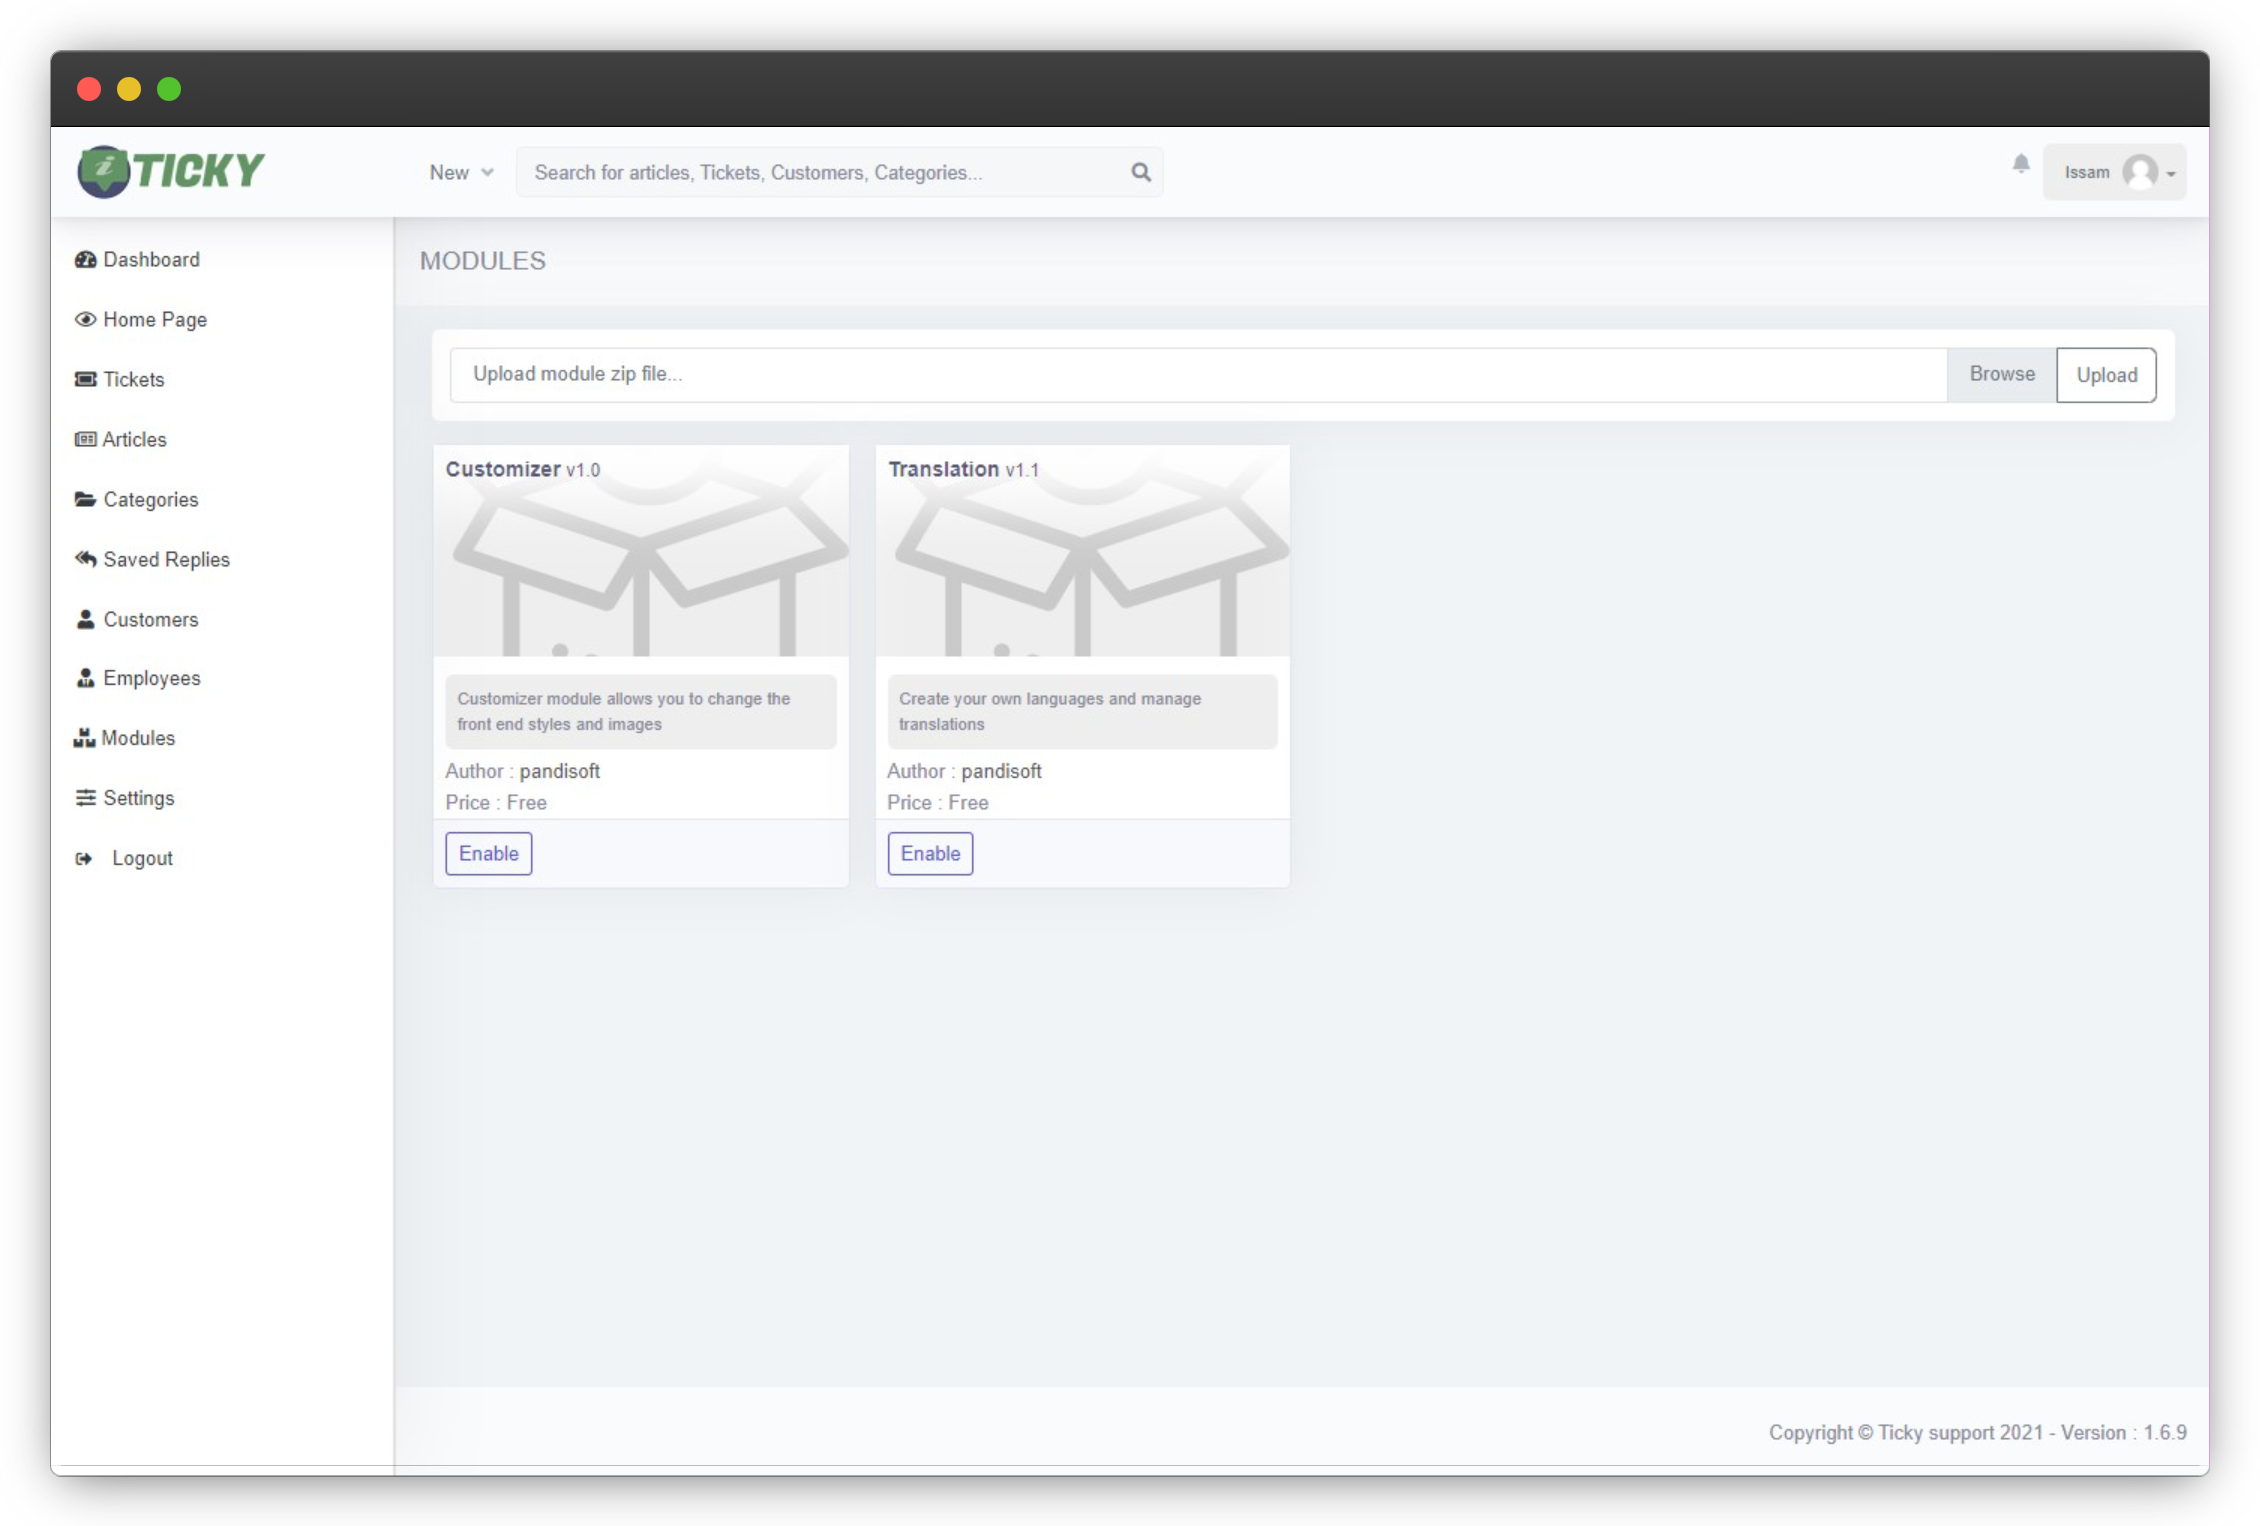Go to Articles in sidebar
The width and height of the screenshot is (2260, 1526).
134,440
